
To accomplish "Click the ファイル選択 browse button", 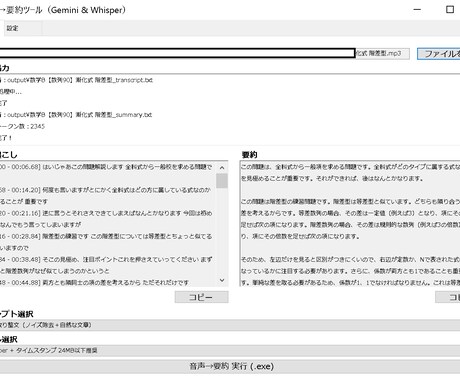I will click(x=439, y=54).
